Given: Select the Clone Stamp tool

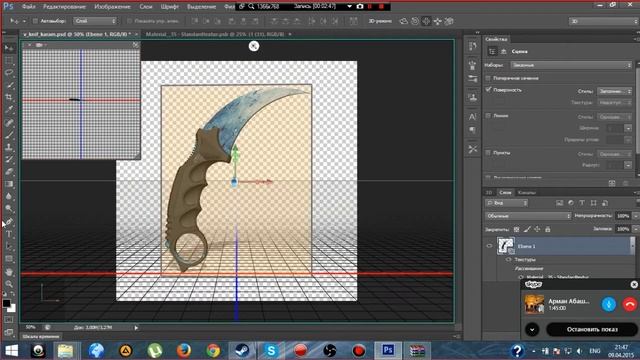Looking at the screenshot, I should tap(9, 147).
